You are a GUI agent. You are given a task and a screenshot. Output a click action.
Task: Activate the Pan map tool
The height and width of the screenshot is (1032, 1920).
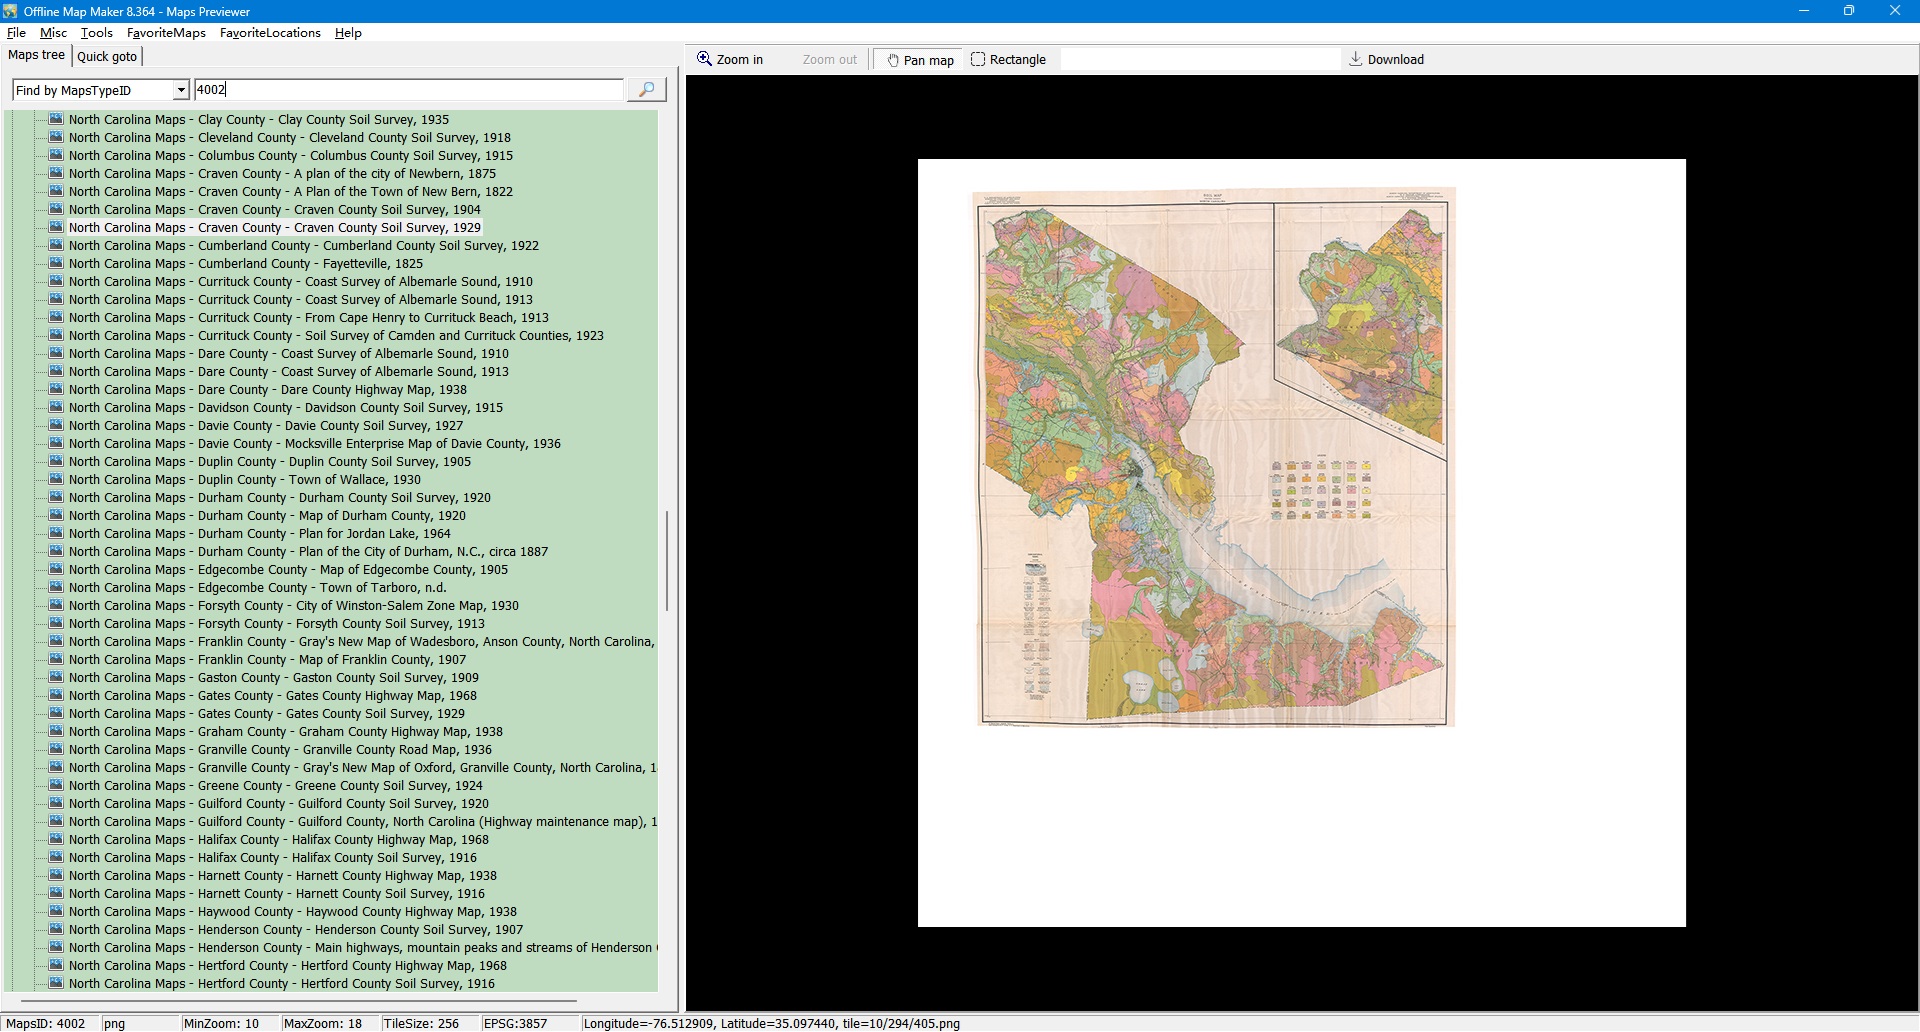(920, 60)
